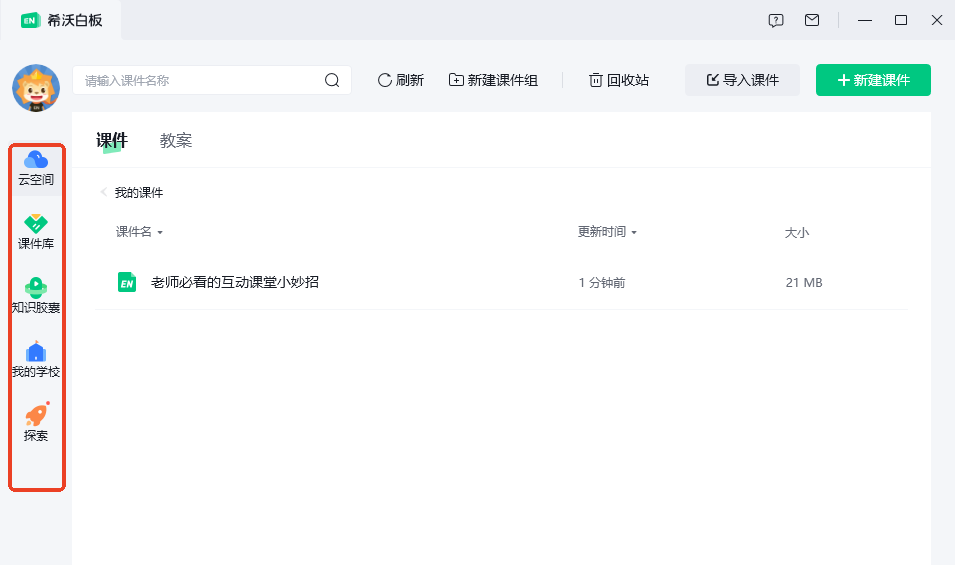
Task: Click the 导入课件 import button
Action: tap(742, 80)
